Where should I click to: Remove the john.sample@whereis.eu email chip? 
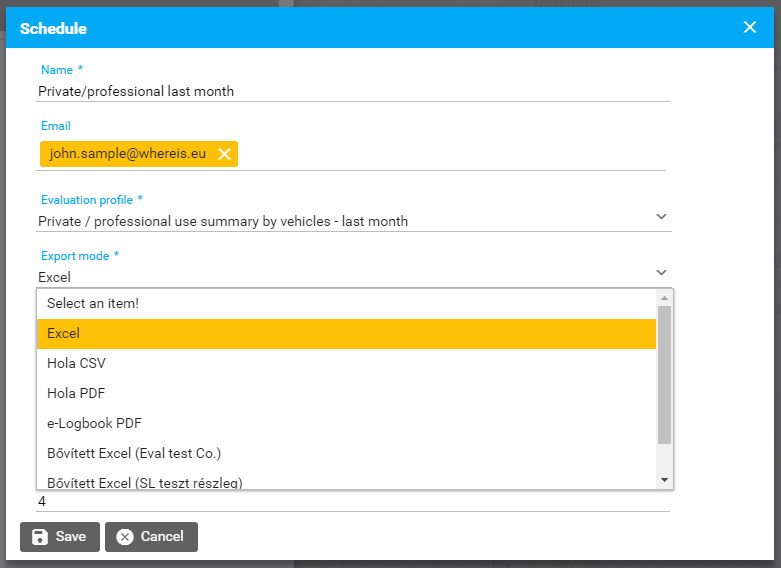click(224, 154)
